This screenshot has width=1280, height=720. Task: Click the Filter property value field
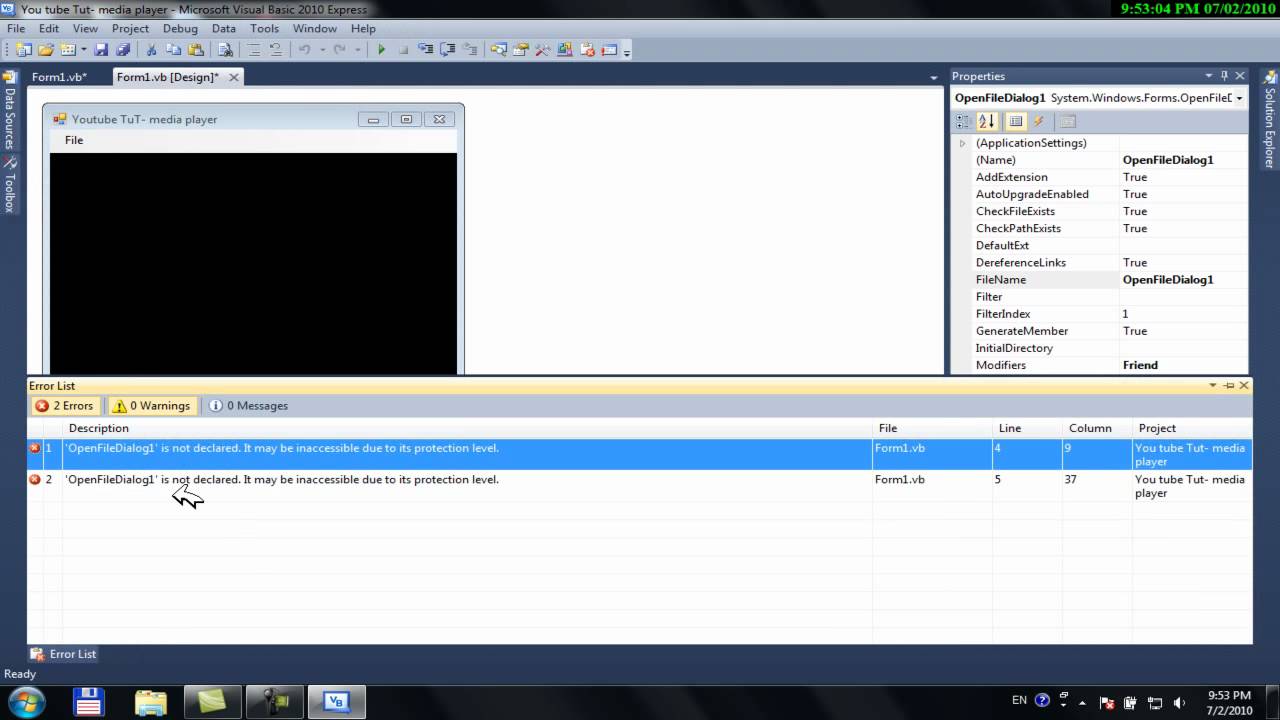pos(1184,297)
